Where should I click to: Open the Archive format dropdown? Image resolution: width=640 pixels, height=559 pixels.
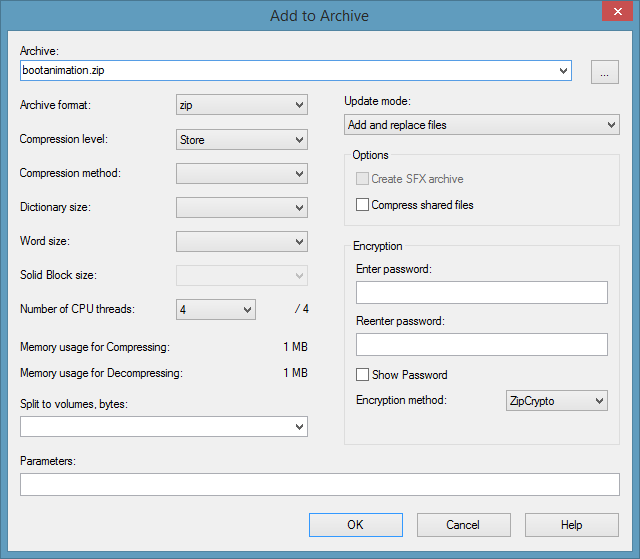(x=241, y=105)
